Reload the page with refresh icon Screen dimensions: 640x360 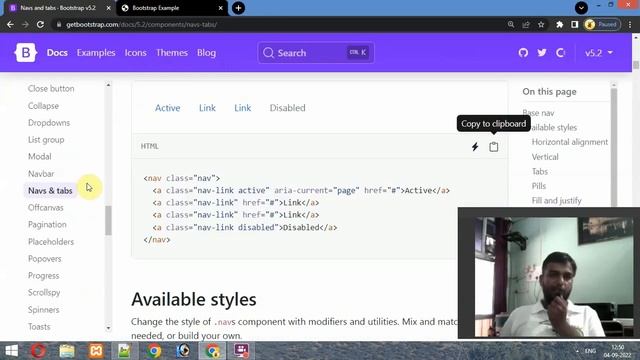point(40,24)
